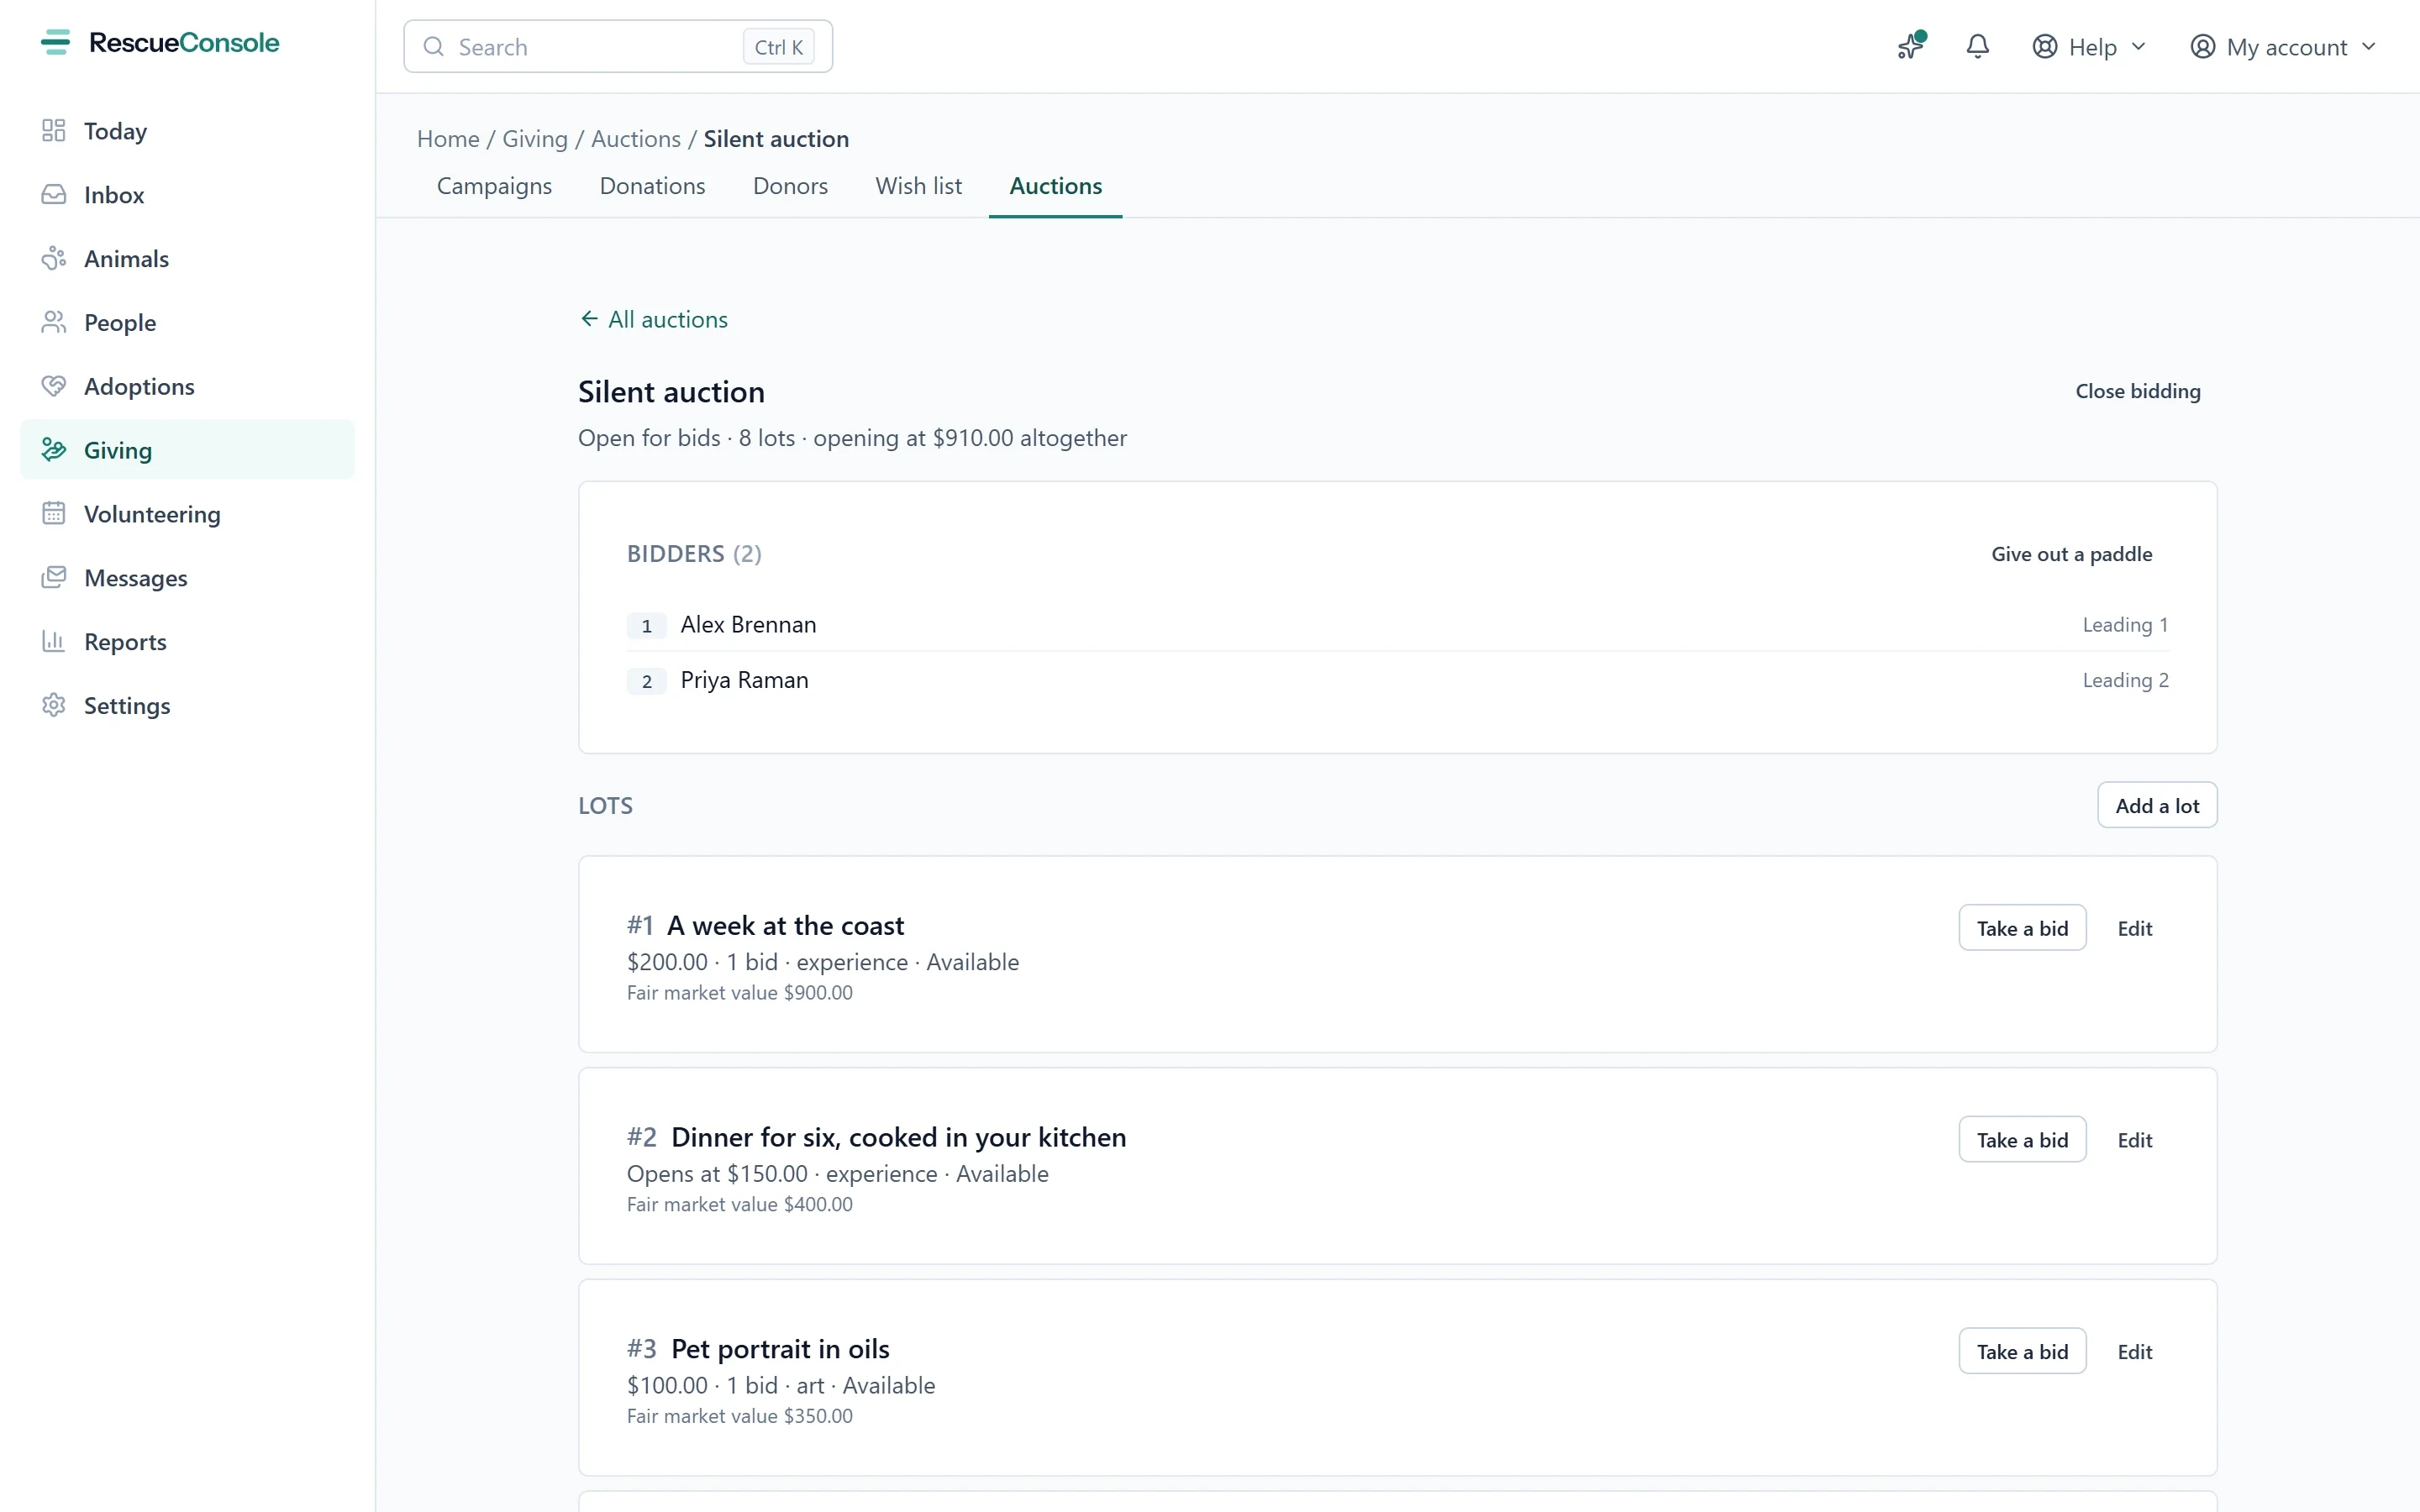Image resolution: width=2420 pixels, height=1512 pixels.
Task: Open the Animals paw icon
Action: coord(54,259)
